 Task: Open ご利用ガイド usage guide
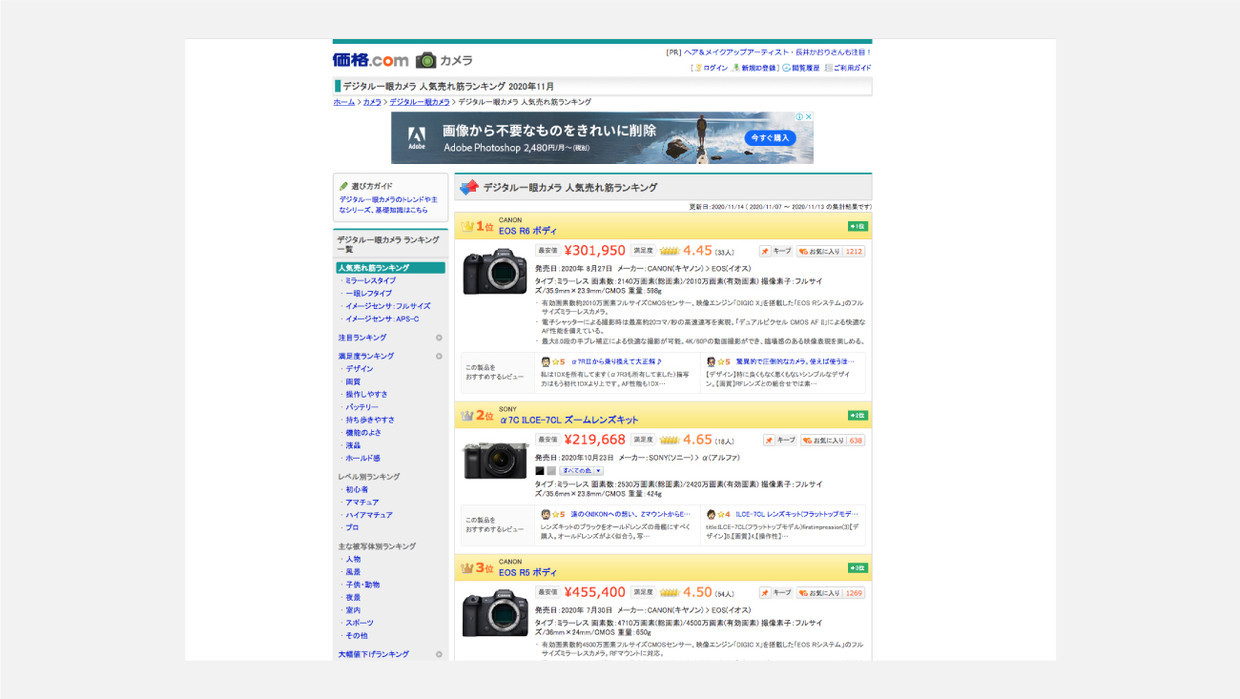coord(852,68)
